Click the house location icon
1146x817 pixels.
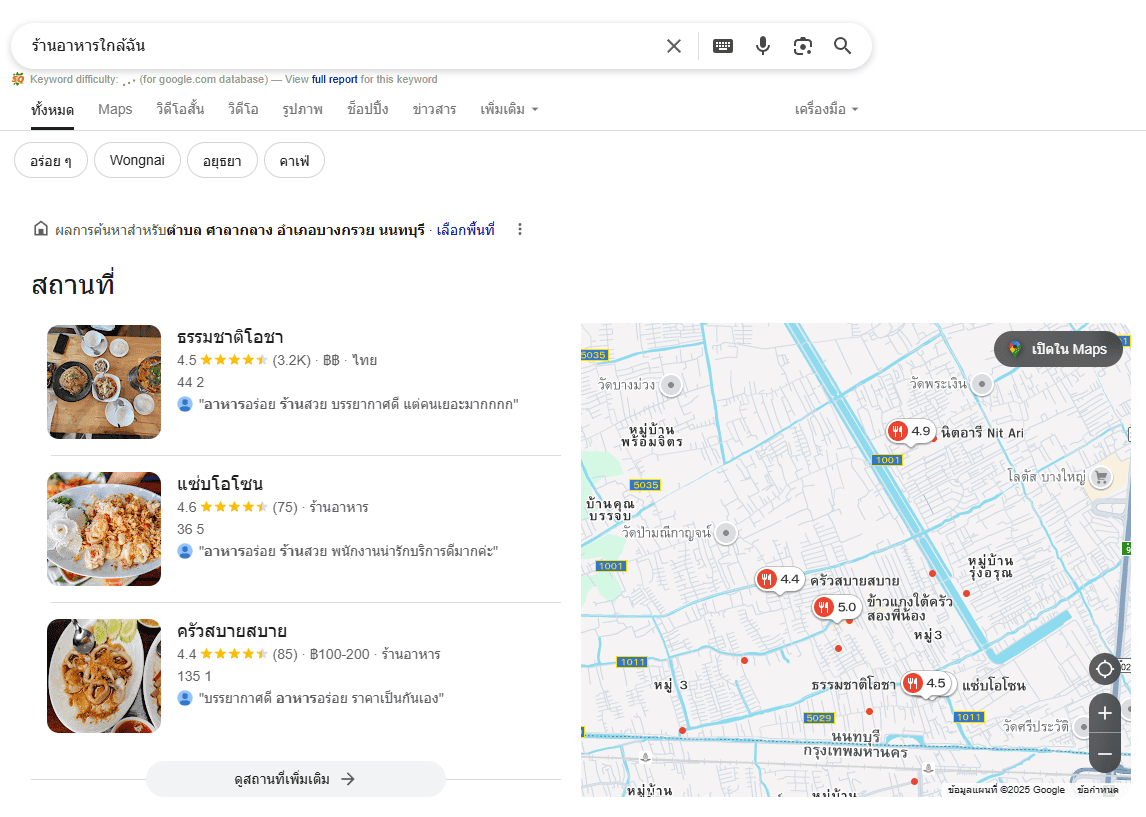[41, 229]
